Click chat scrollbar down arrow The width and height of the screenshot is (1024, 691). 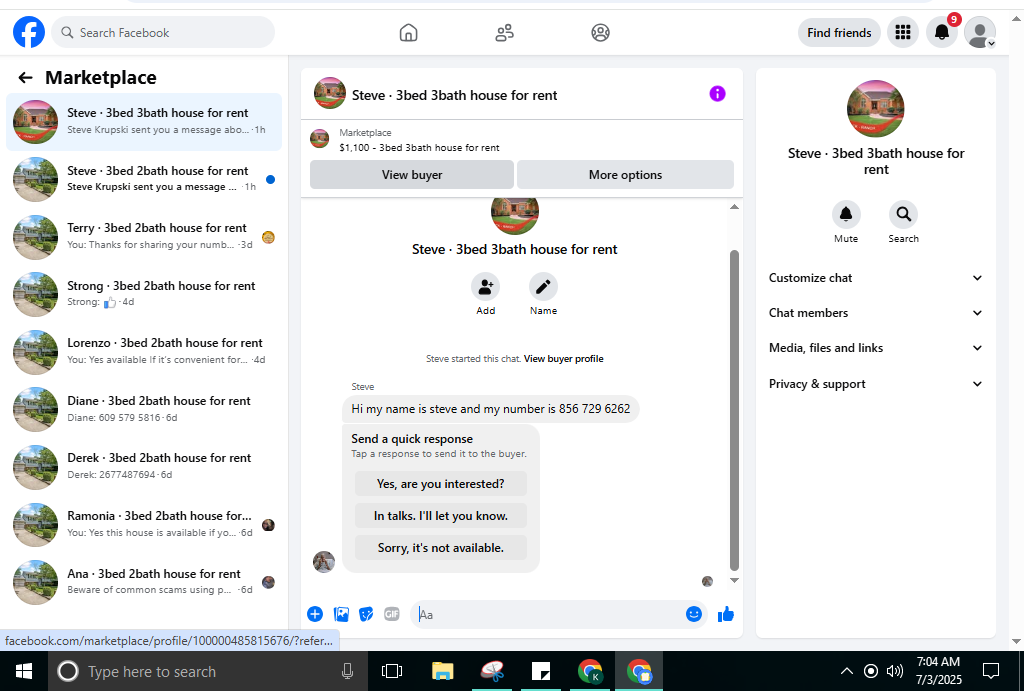click(x=734, y=580)
